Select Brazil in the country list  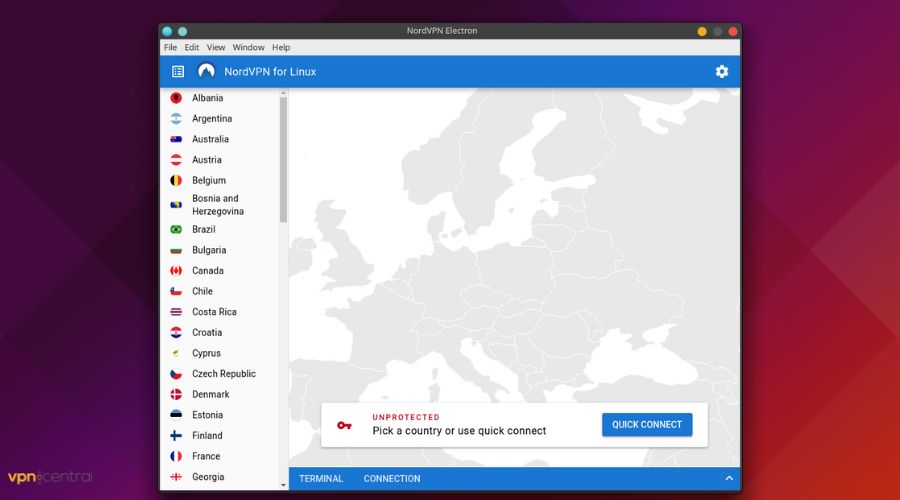coord(204,230)
